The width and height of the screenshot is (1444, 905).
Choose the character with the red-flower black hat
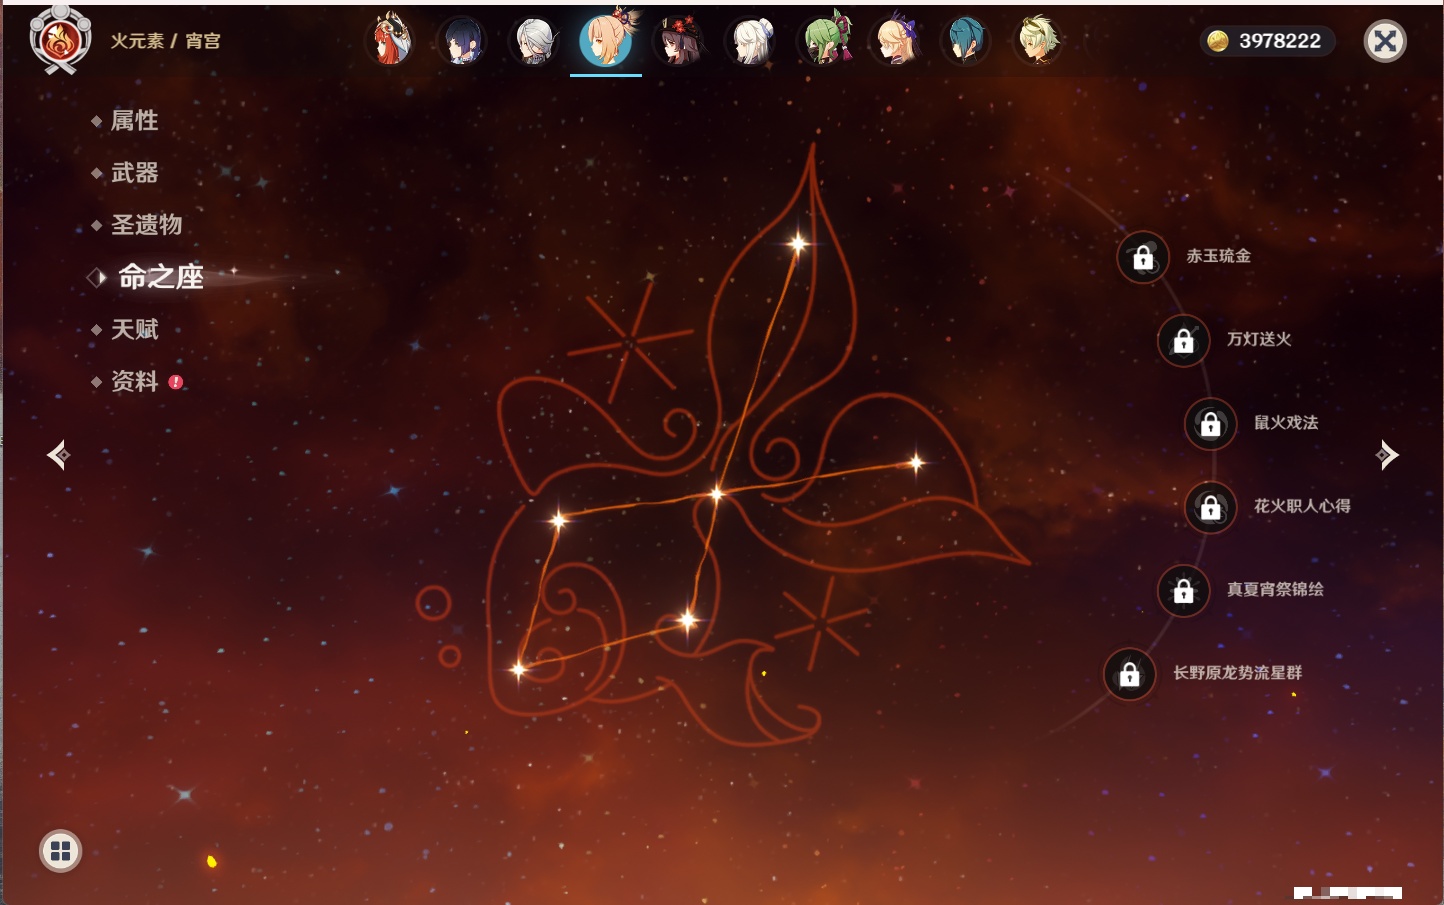click(679, 41)
